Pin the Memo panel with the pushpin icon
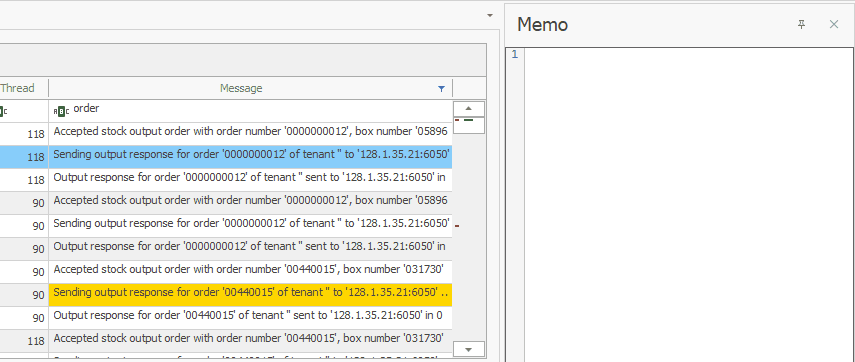This screenshot has width=855, height=362. click(802, 24)
